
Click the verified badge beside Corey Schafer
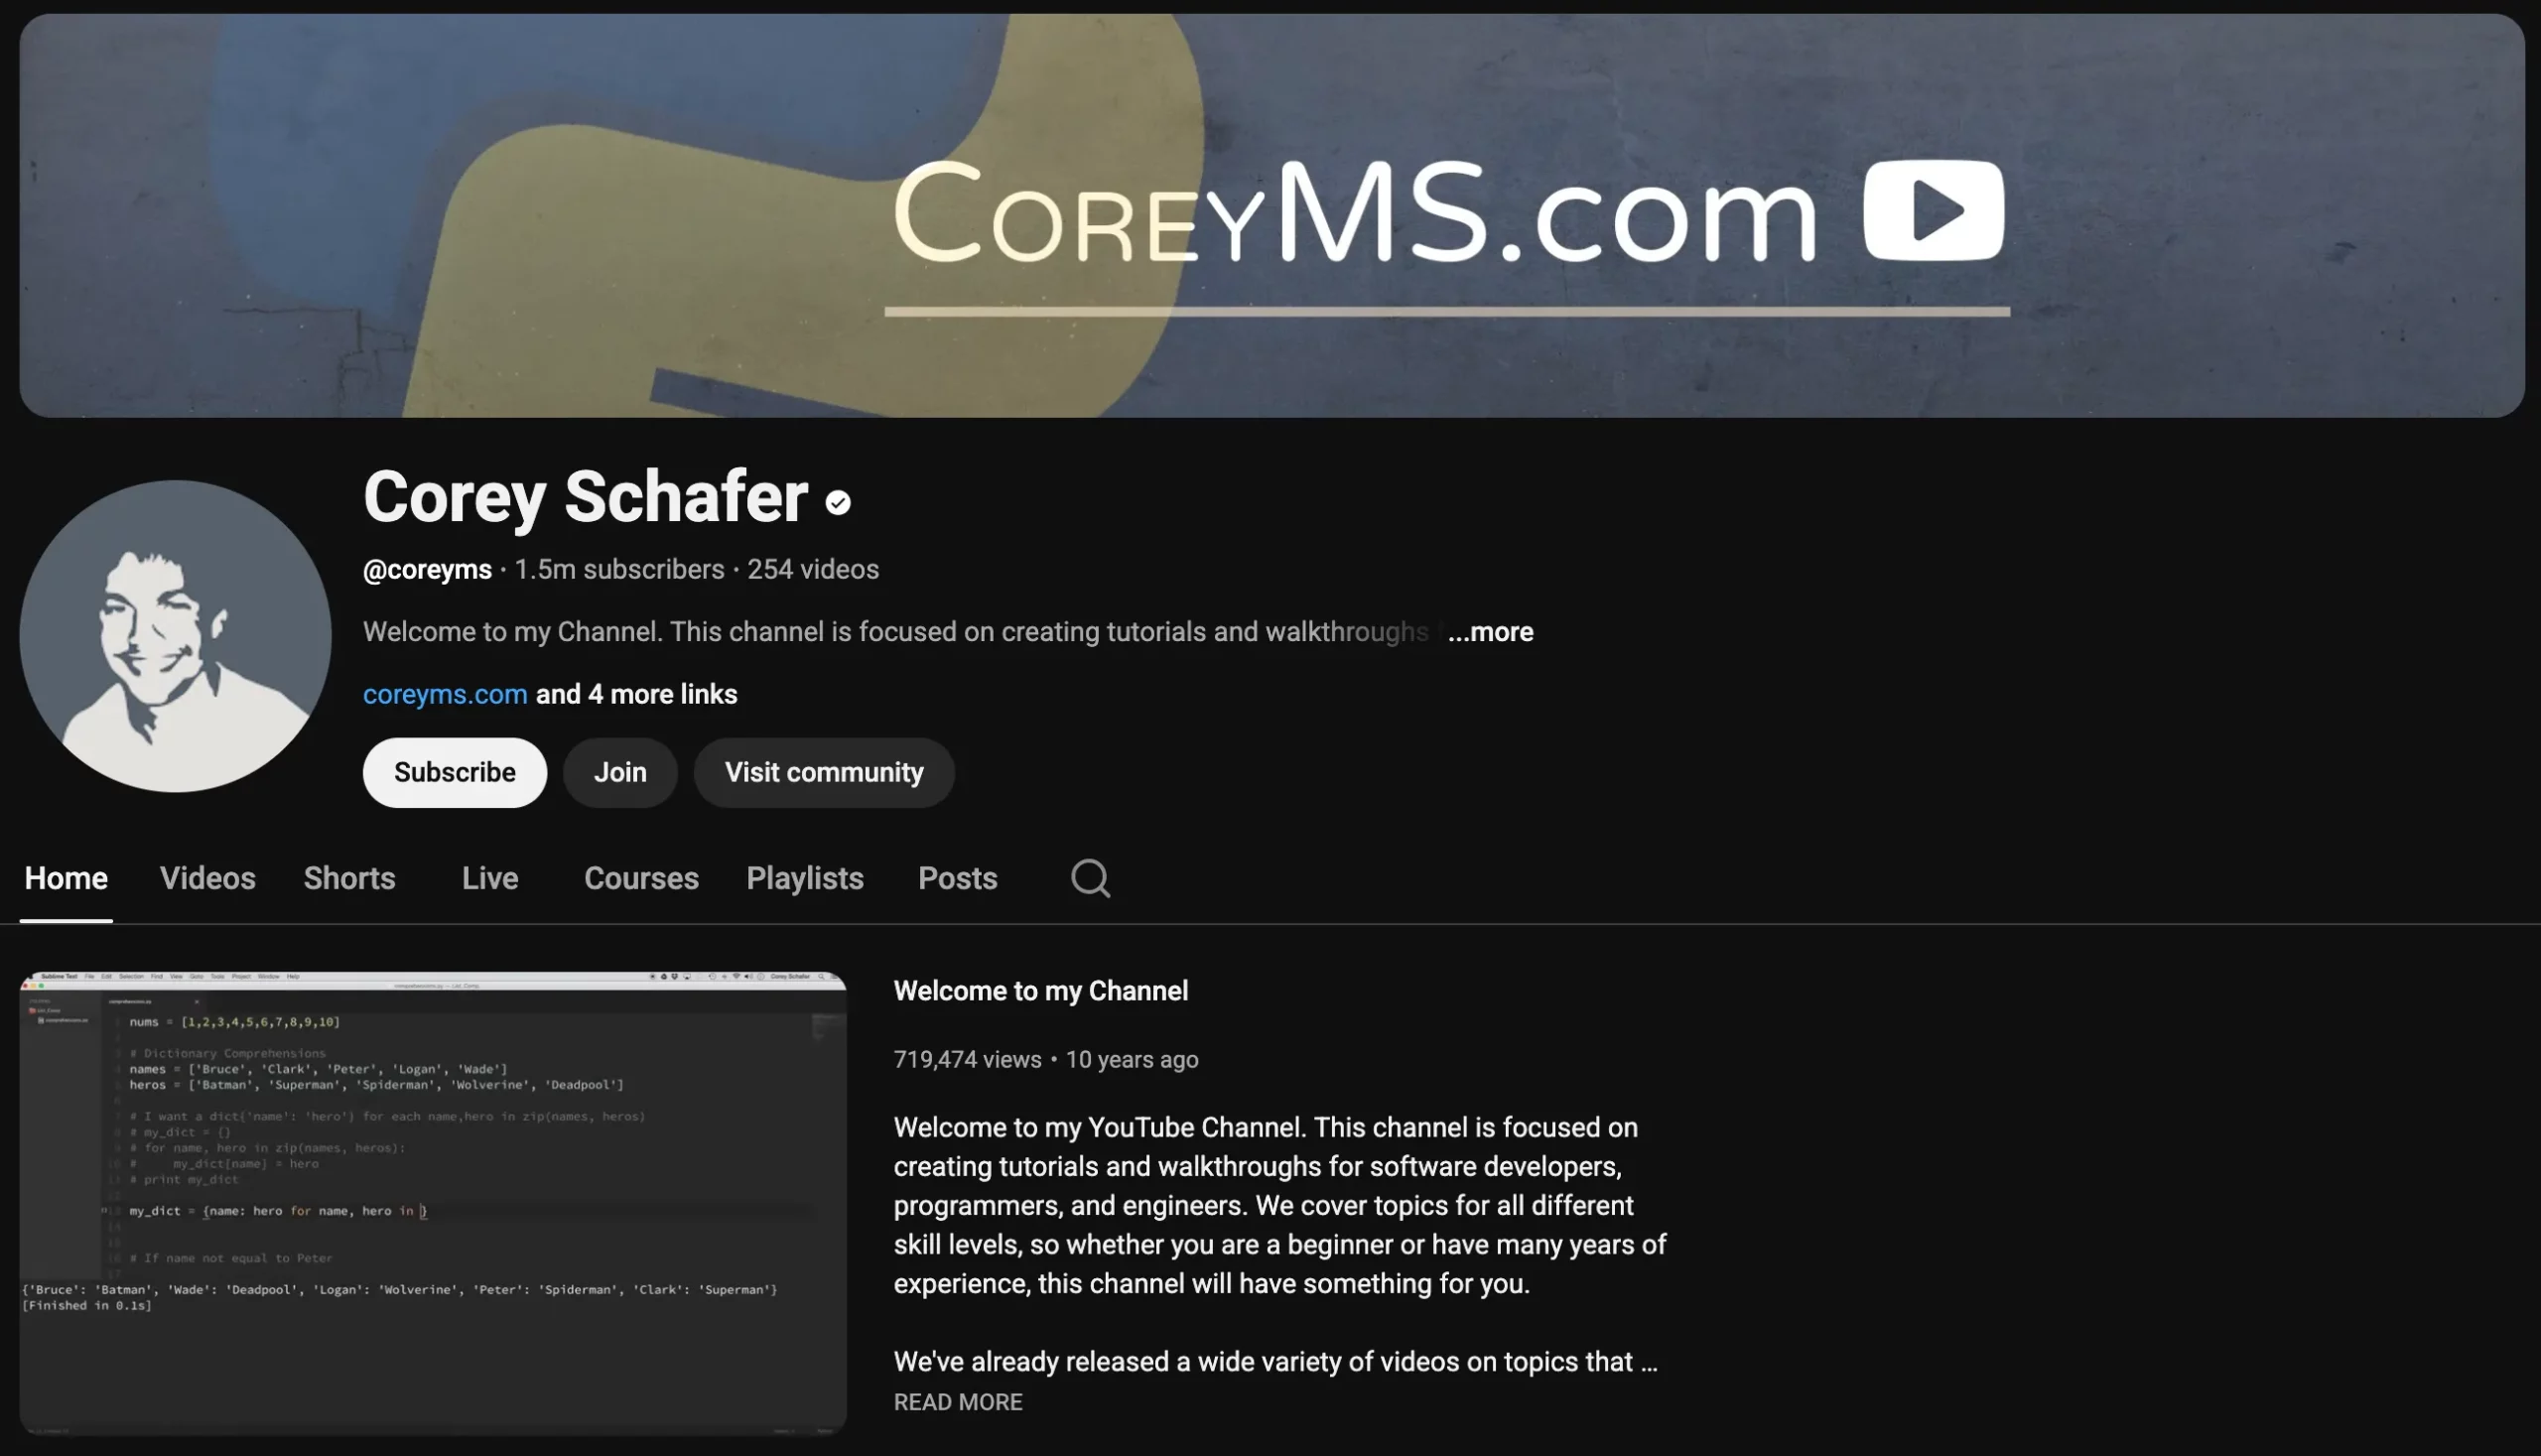pyautogui.click(x=837, y=503)
